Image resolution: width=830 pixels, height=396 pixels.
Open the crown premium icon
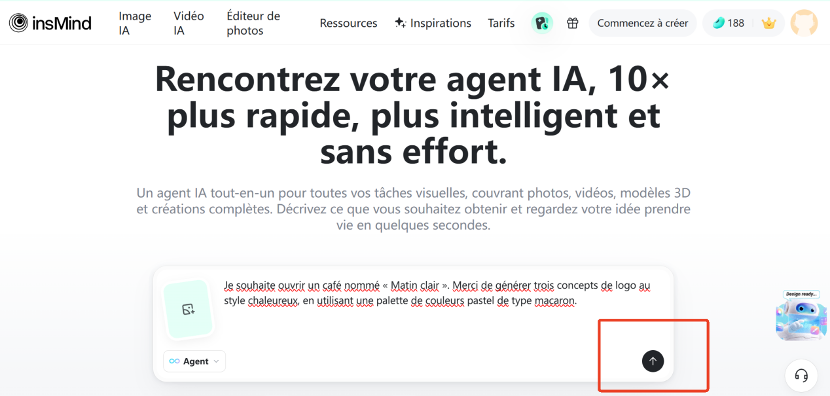click(768, 23)
